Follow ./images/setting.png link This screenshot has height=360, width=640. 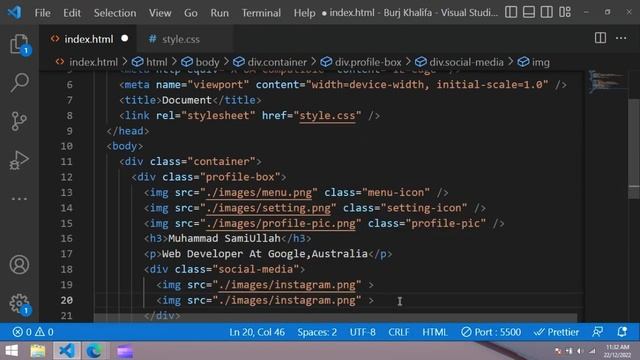[269, 208]
